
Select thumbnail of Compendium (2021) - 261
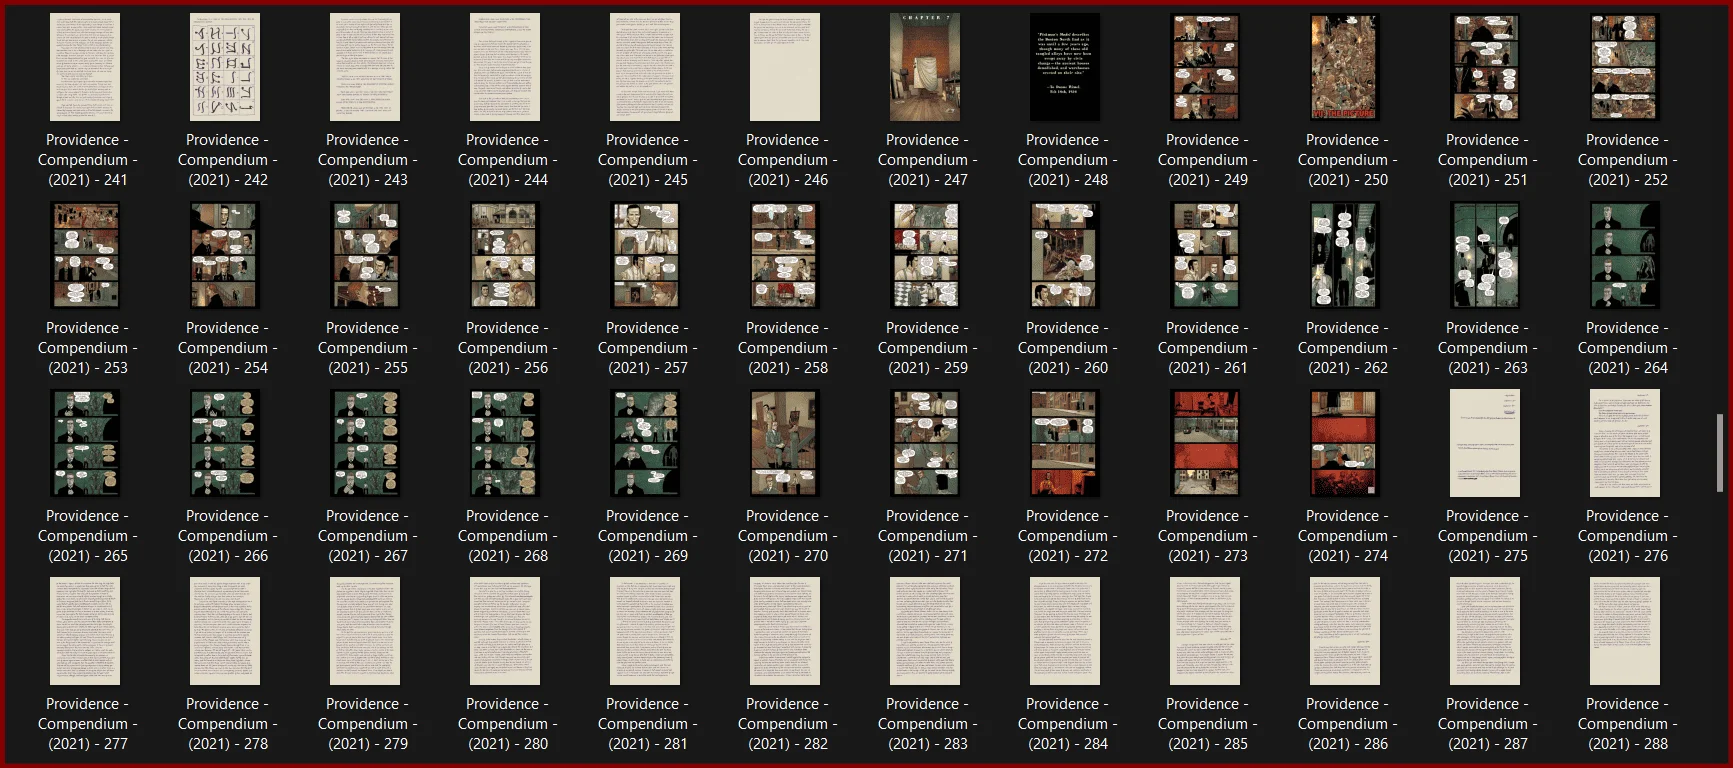pos(1205,255)
